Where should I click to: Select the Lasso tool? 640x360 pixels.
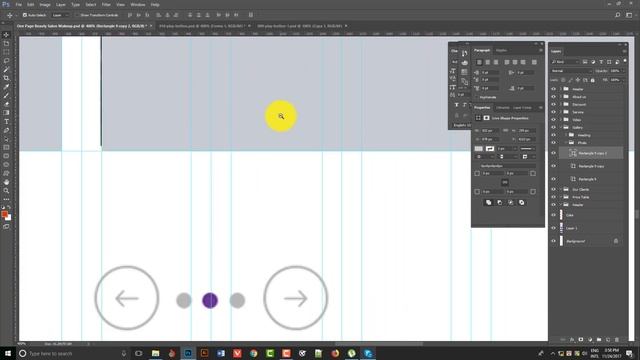click(6, 61)
